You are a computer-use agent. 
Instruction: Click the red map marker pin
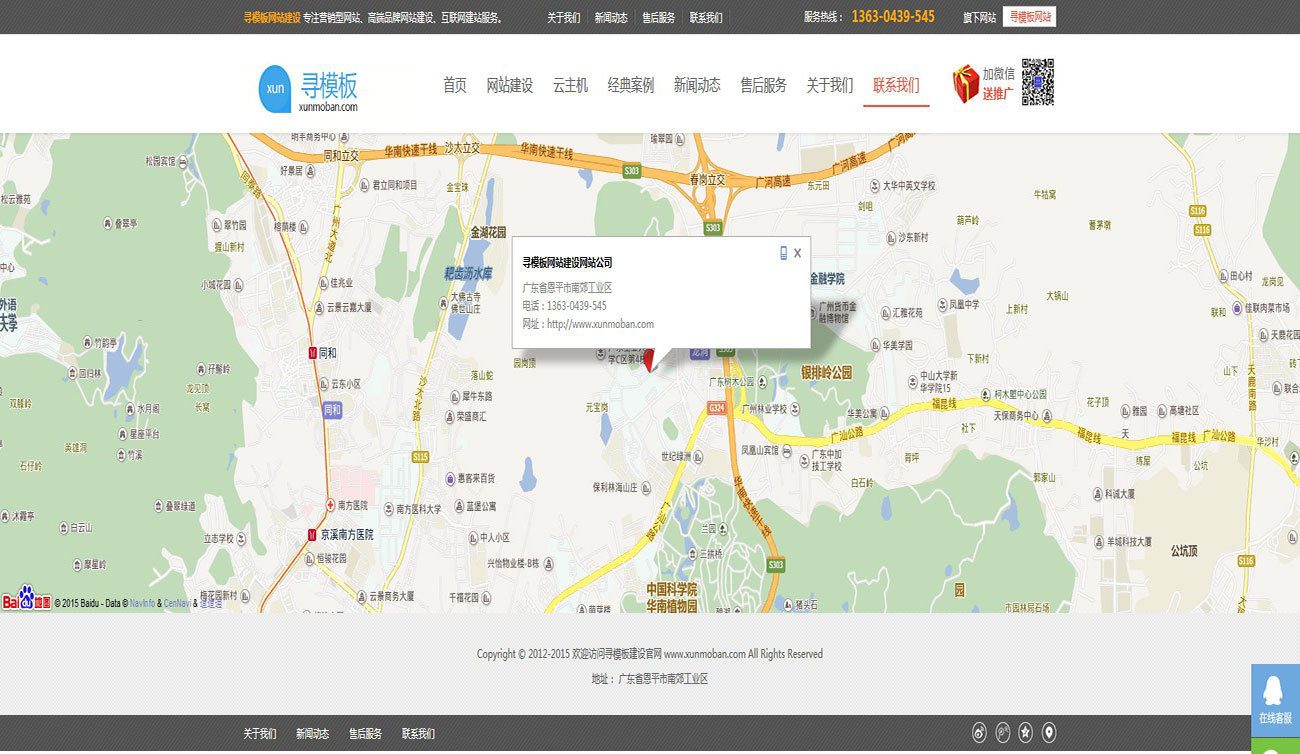[x=649, y=360]
